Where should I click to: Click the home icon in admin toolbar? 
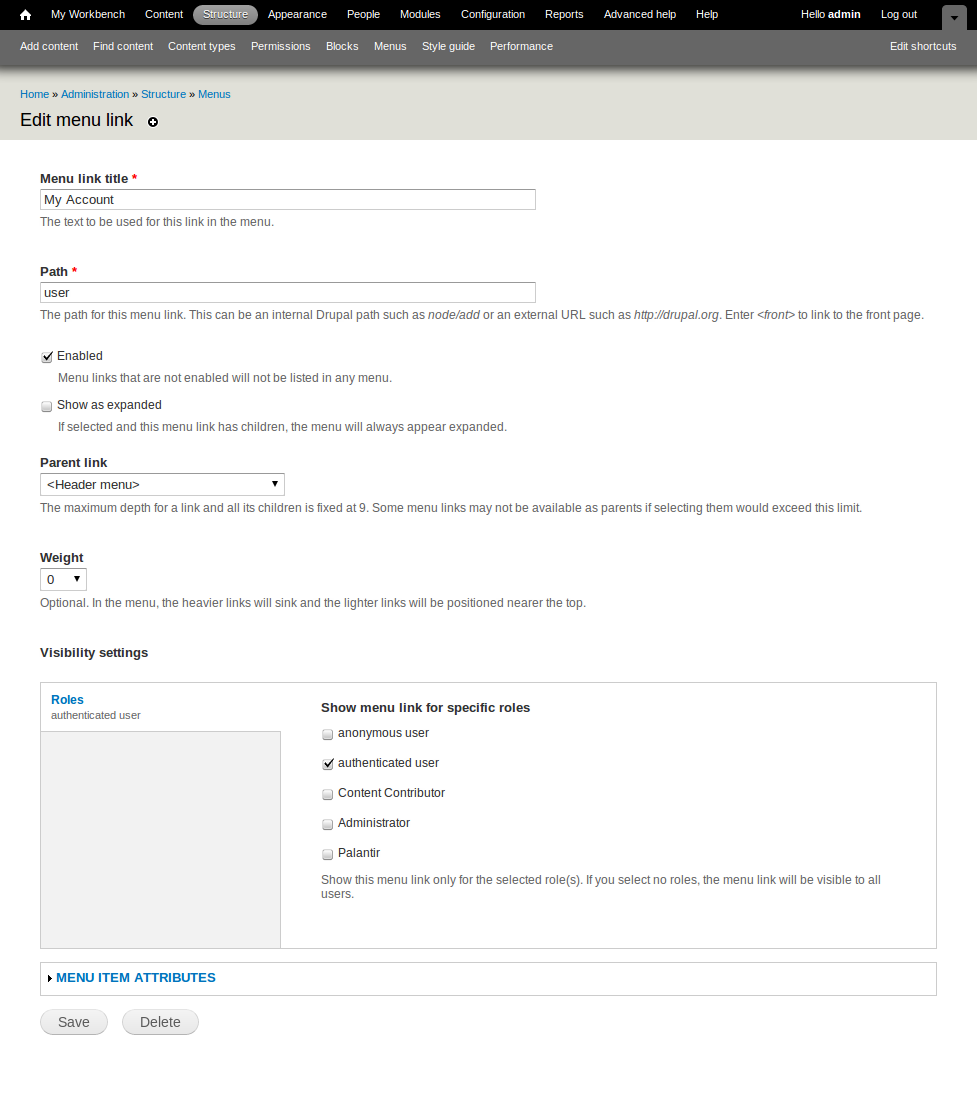(25, 15)
